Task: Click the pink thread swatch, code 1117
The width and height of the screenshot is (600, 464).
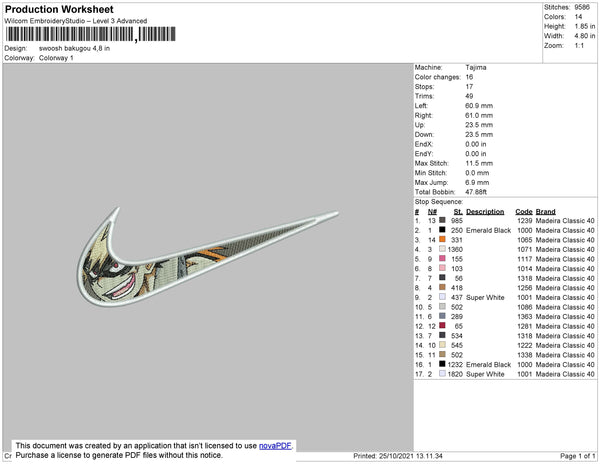Action: tap(442, 259)
